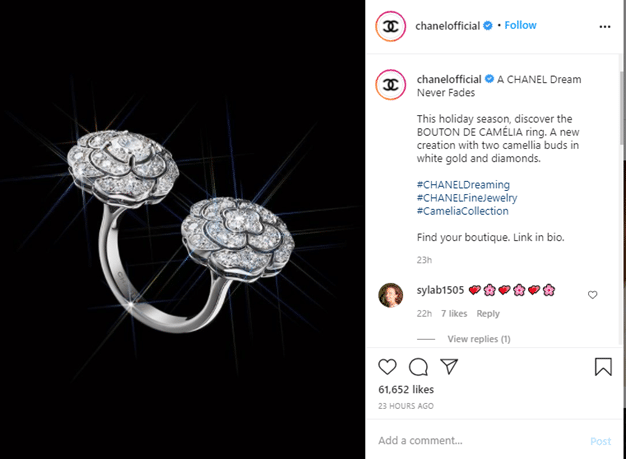Click the diamond ring photo
Image resolution: width=626 pixels, height=459 pixels.
pos(182,230)
